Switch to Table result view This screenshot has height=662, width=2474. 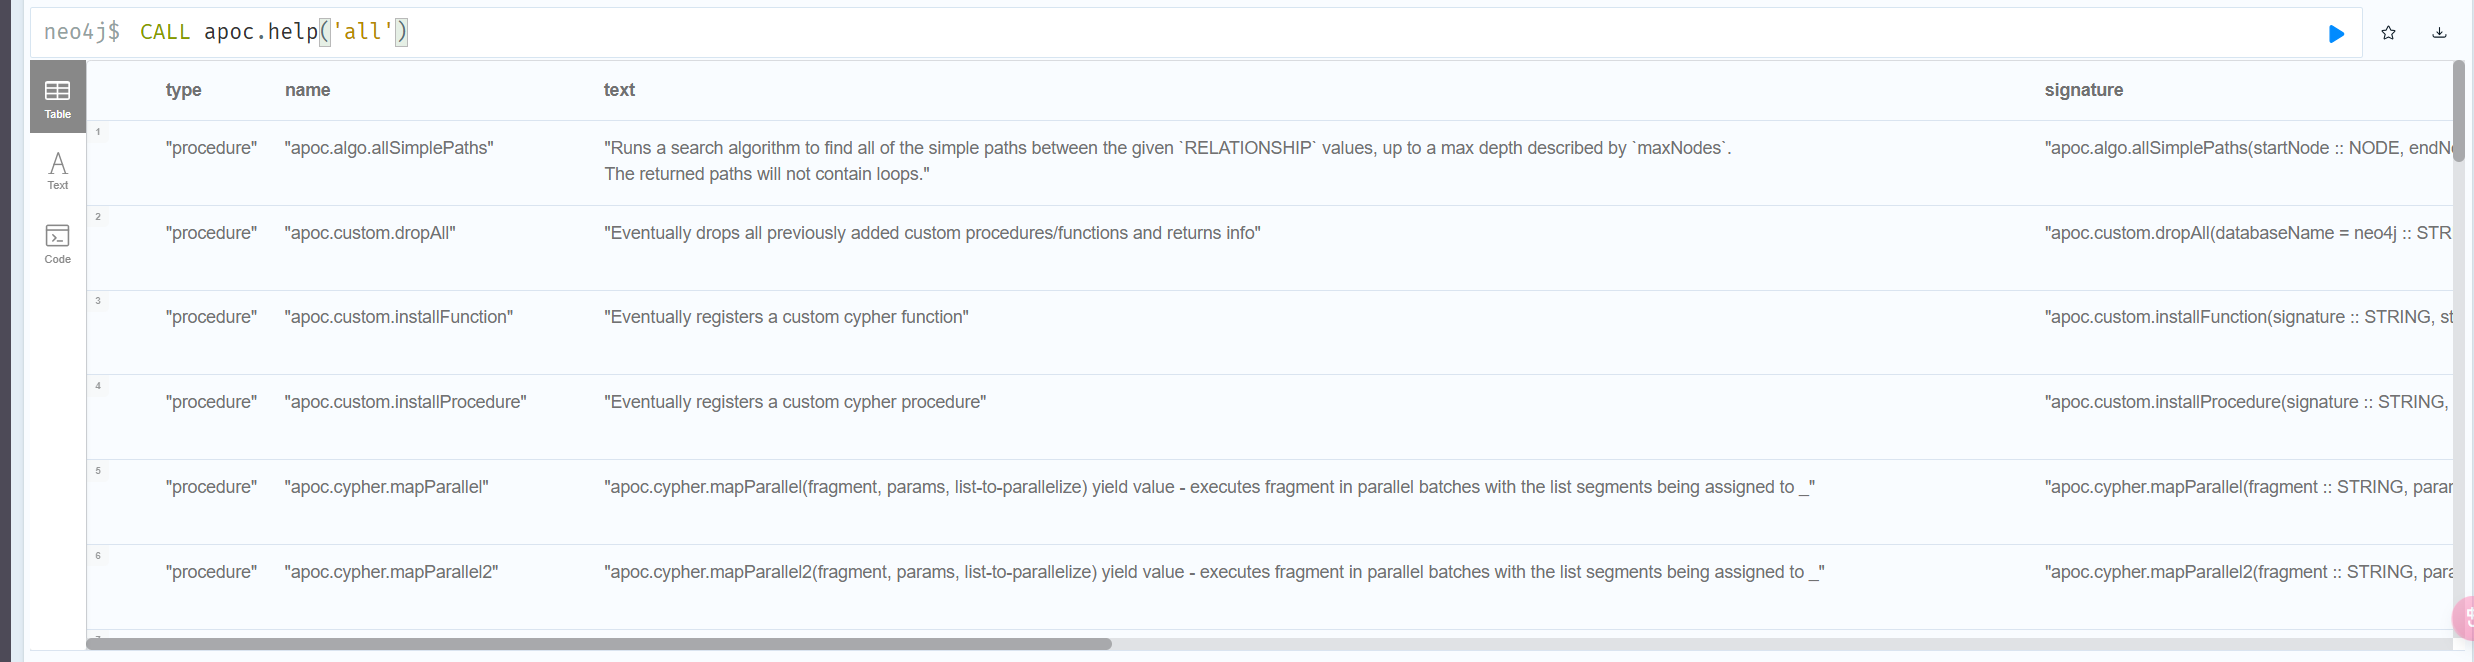(58, 98)
